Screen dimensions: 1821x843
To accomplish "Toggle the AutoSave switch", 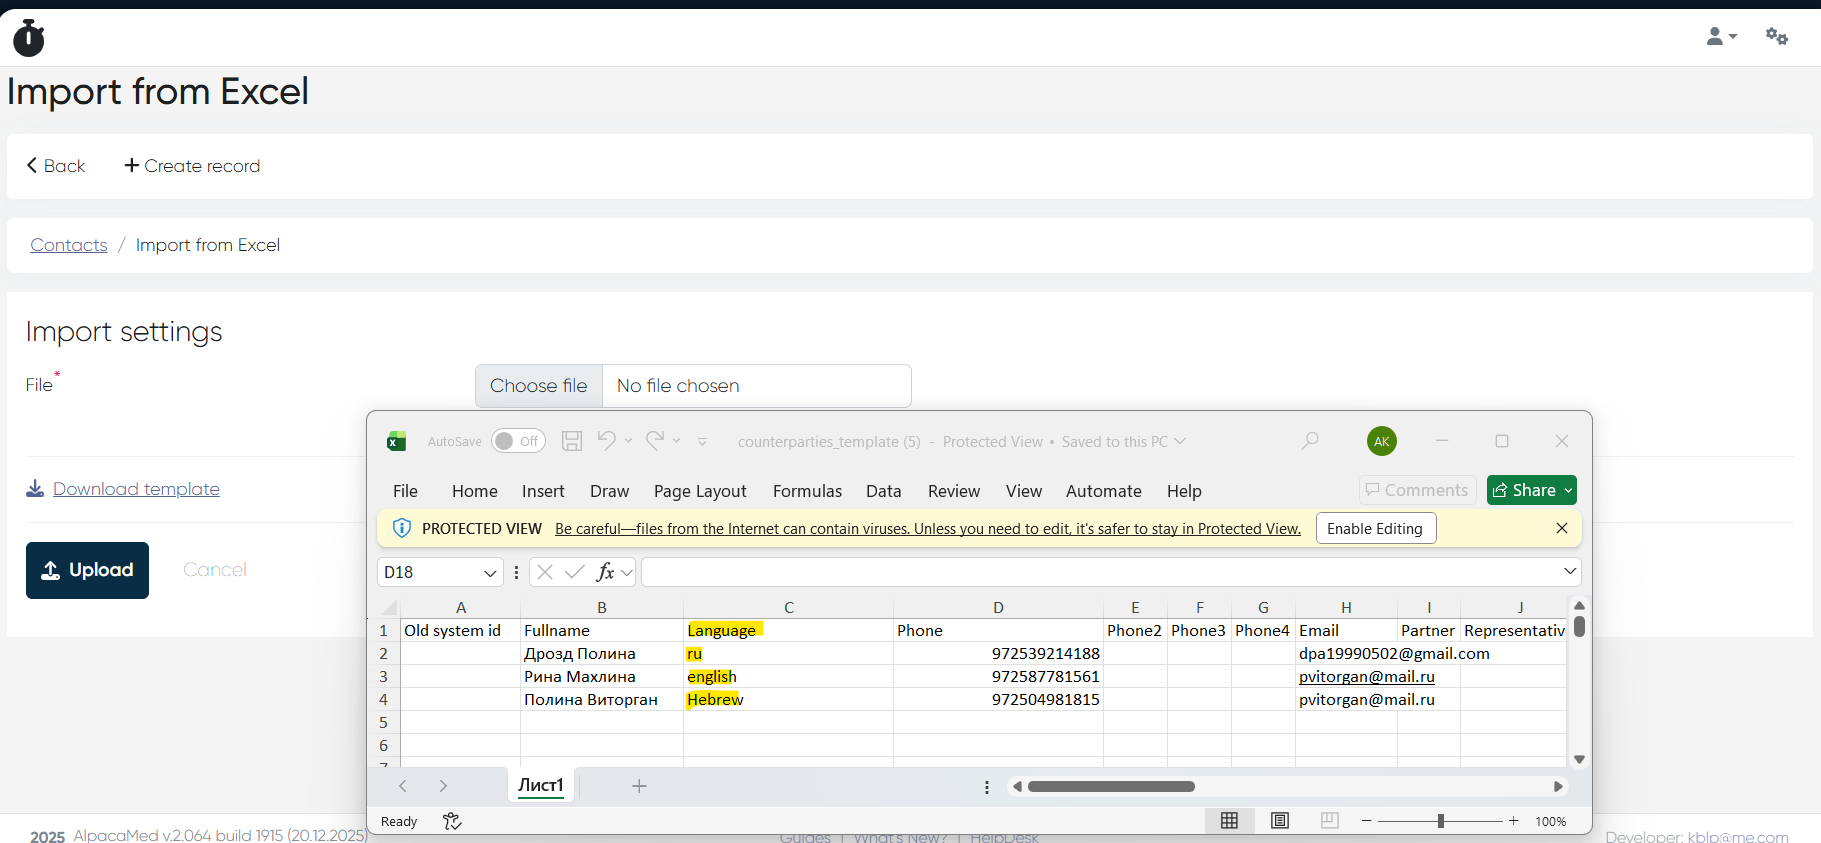I will pos(517,441).
